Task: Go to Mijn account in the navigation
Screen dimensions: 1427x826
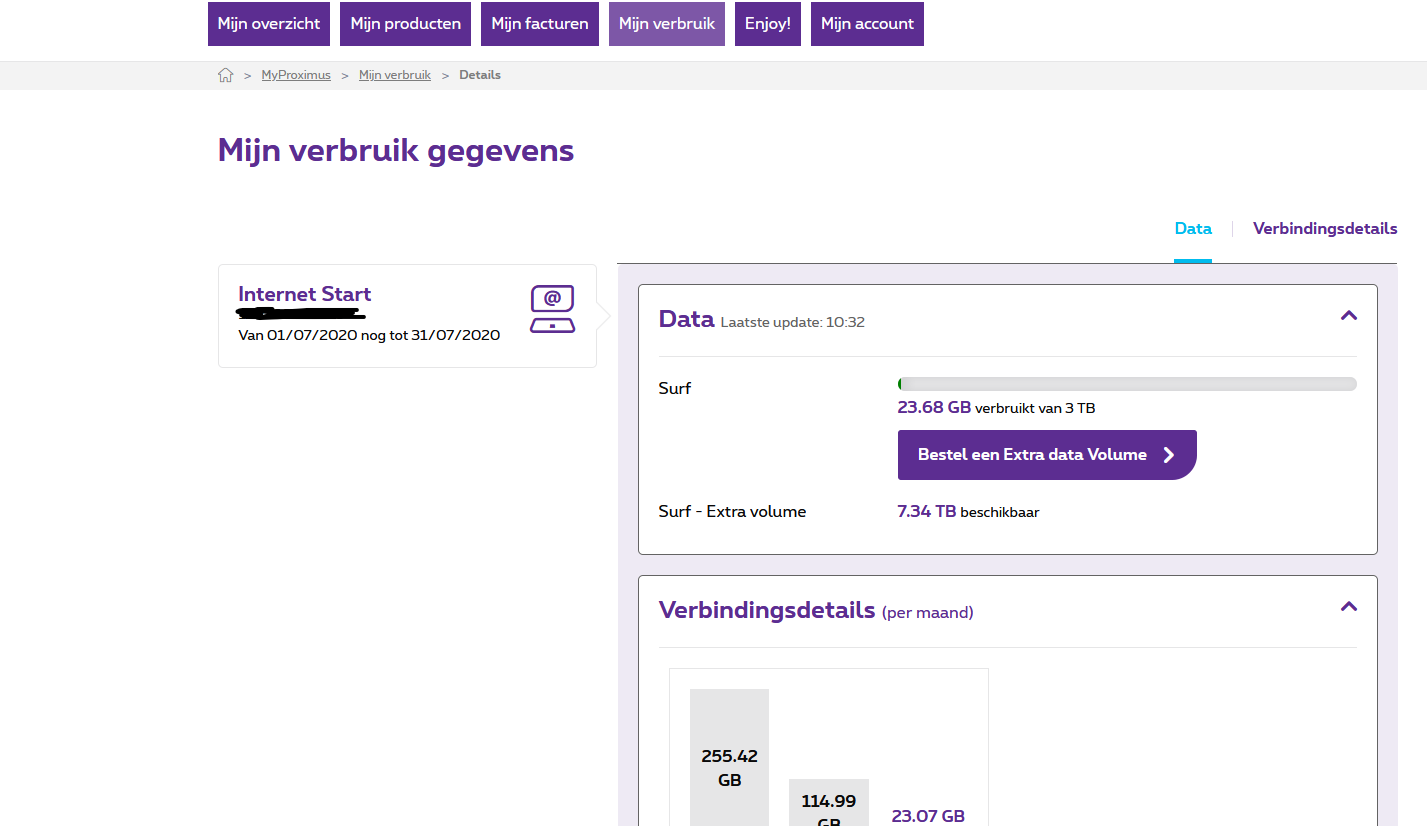Action: pyautogui.click(x=867, y=24)
